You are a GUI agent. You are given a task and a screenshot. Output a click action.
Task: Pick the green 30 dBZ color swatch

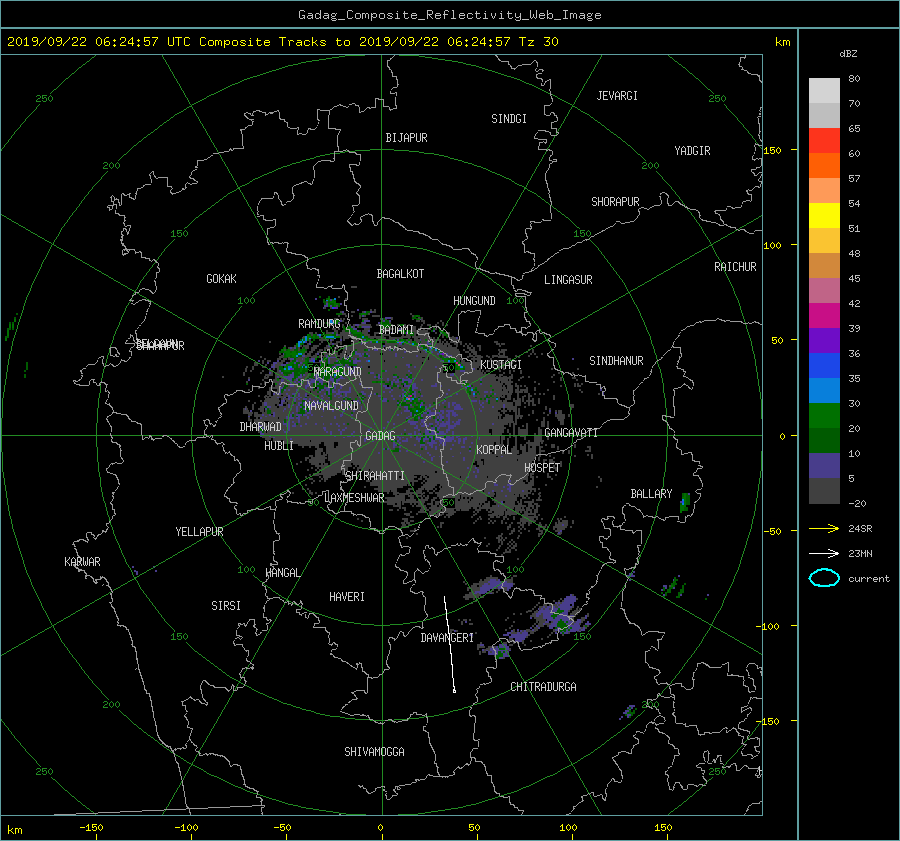coord(824,416)
